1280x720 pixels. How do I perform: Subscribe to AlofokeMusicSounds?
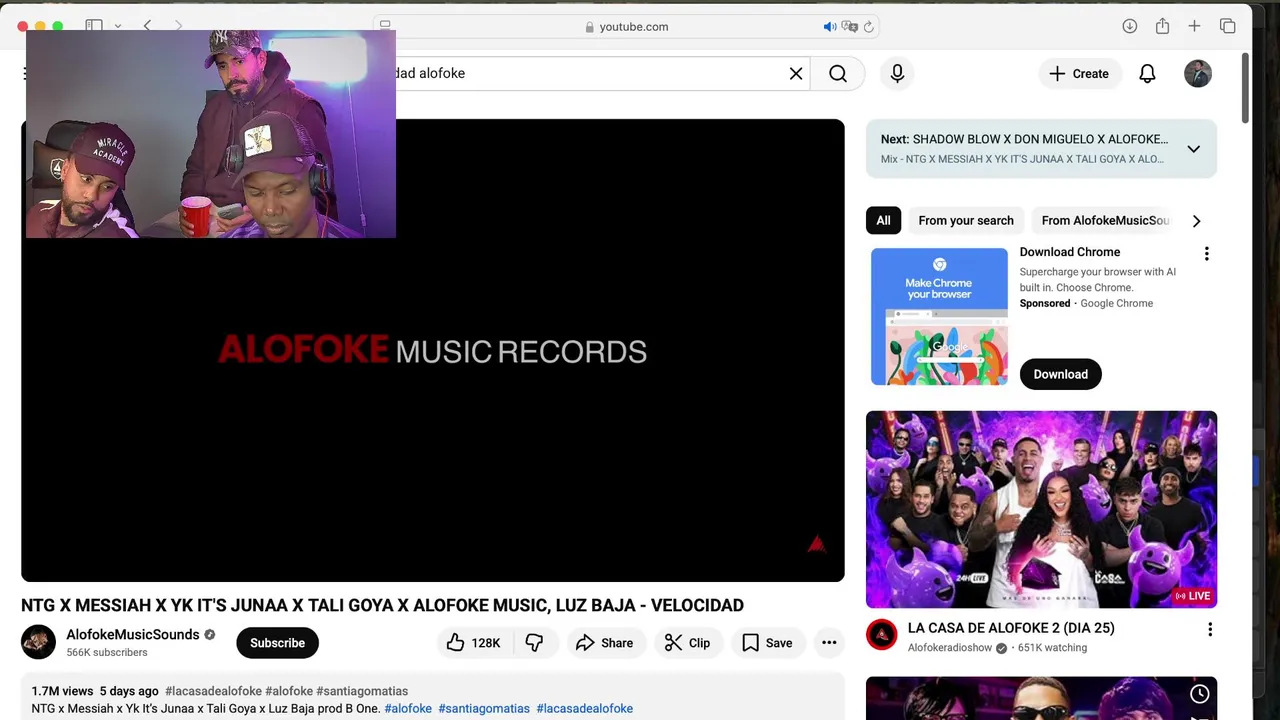(x=277, y=643)
